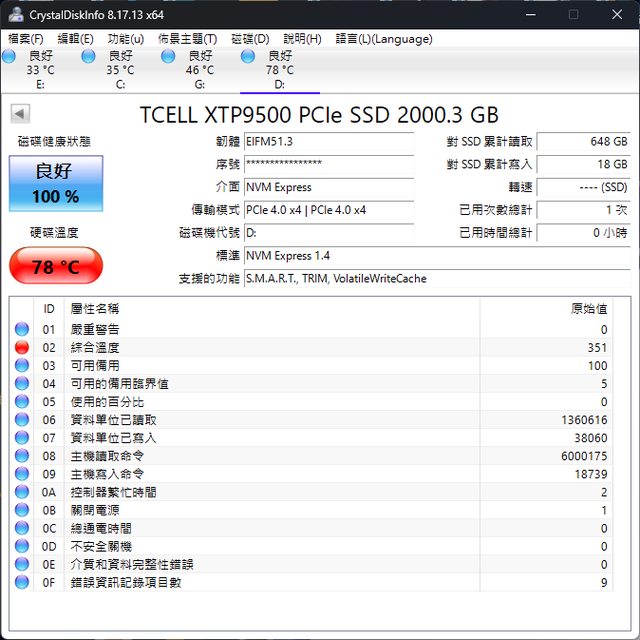This screenshot has width=640, height=640.
Task: Open the 佈景主題(T) menu
Action: click(x=187, y=39)
